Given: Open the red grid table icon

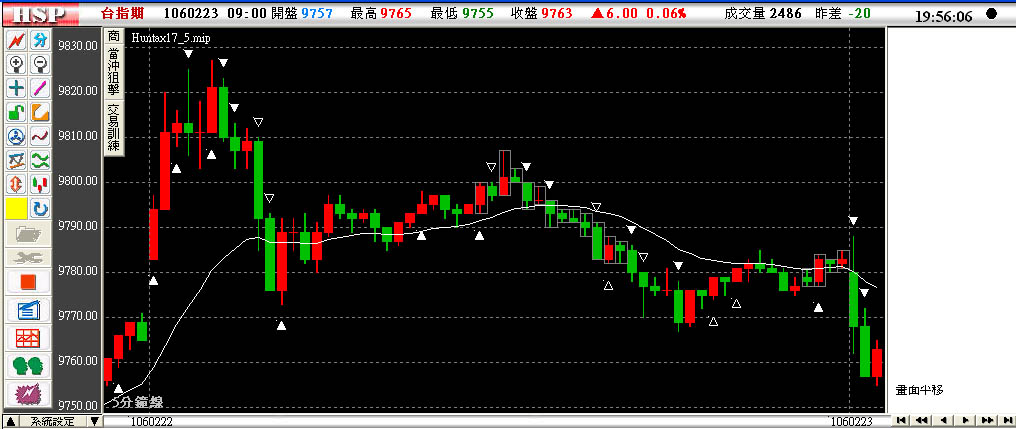Looking at the screenshot, I should 28,338.
